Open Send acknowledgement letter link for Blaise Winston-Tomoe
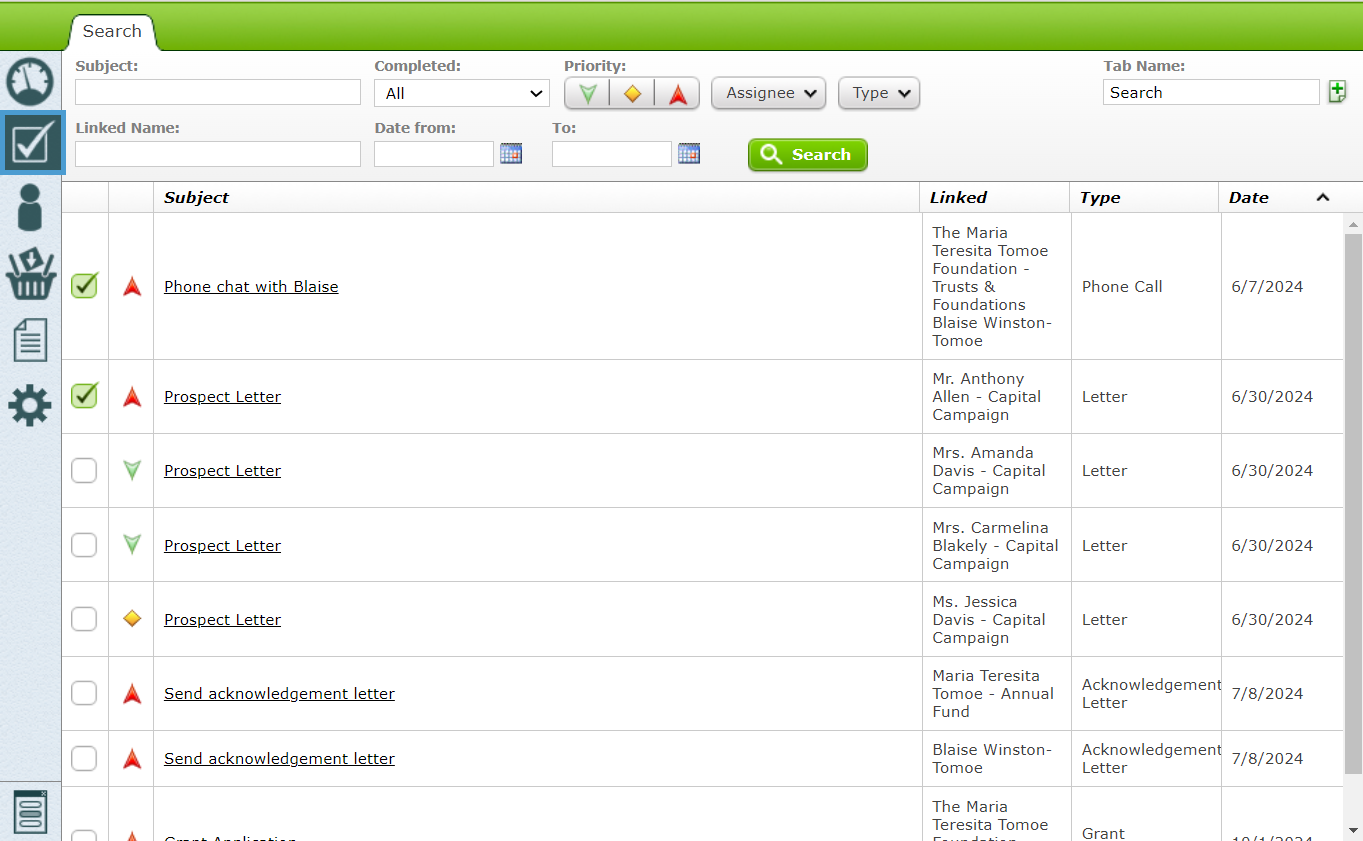Screen dimensions: 1363x841 pyautogui.click(x=279, y=759)
